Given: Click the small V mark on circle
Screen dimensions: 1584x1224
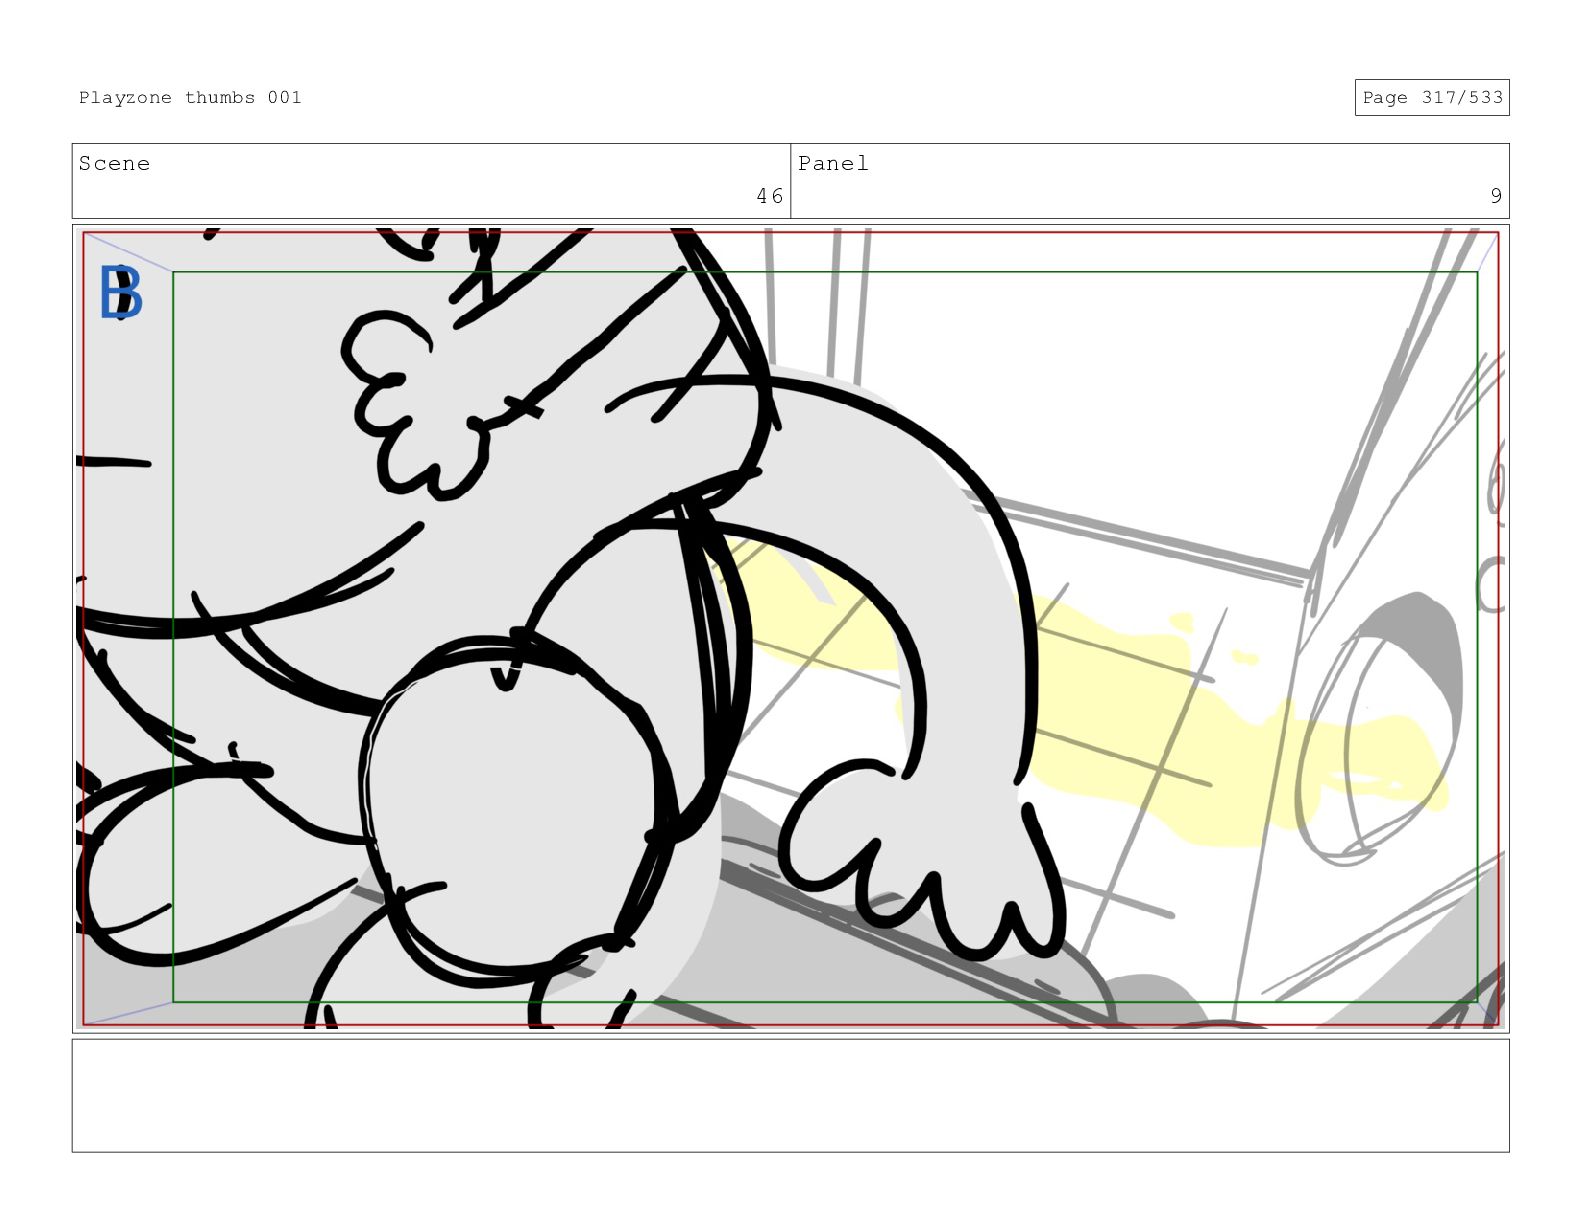Looking at the screenshot, I should (506, 677).
